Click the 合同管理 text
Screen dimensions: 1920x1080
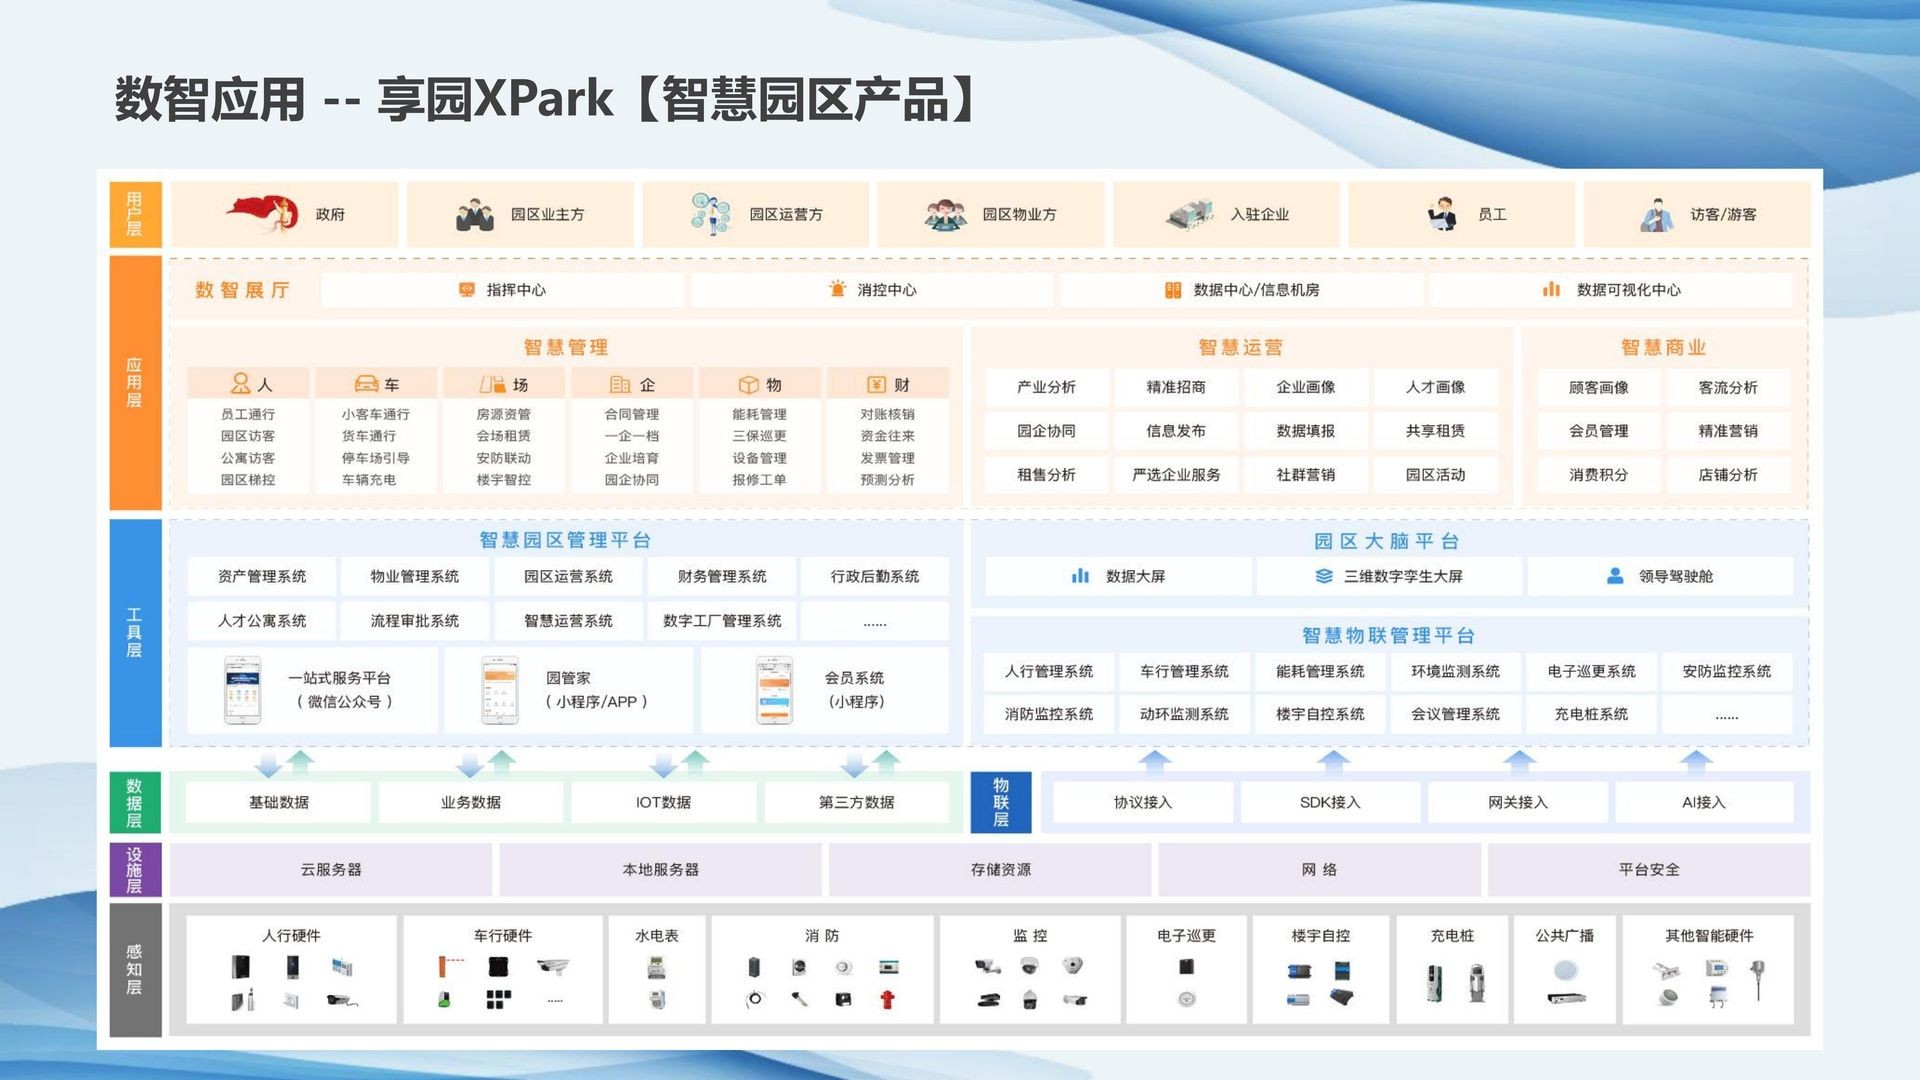[632, 414]
